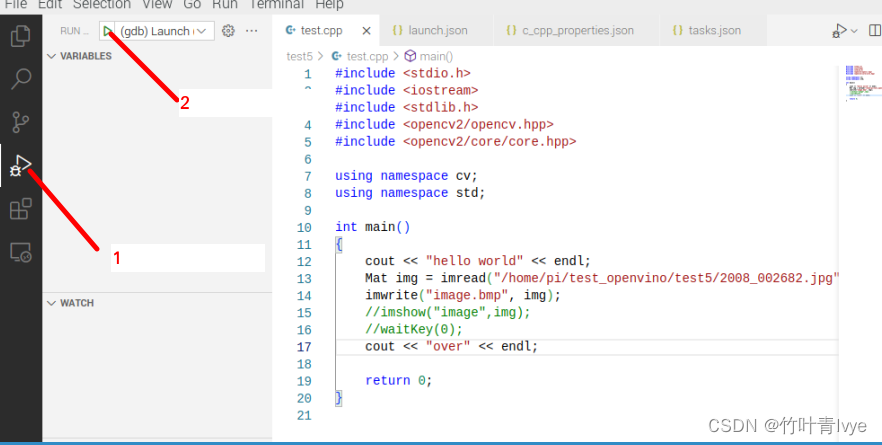Click on #include <opencv2/opencv.hpp> line

pos(444,124)
